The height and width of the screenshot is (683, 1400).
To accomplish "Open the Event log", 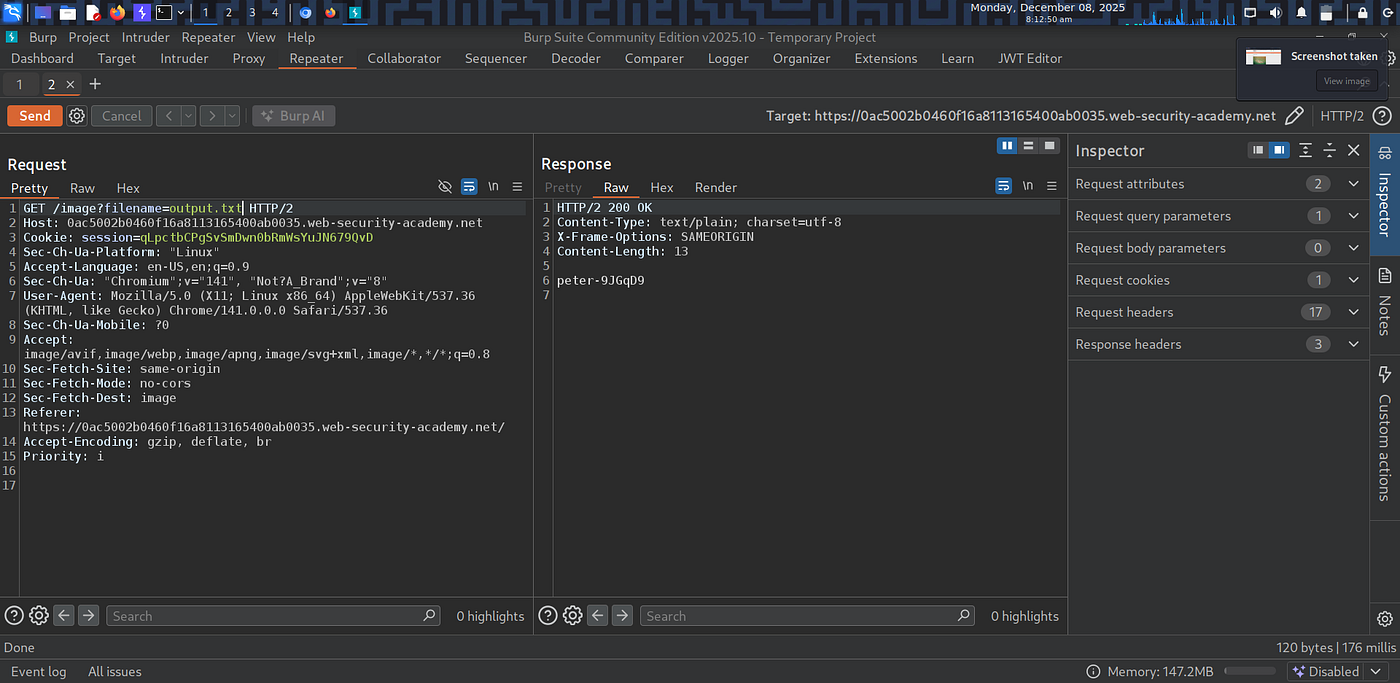I will (x=38, y=672).
